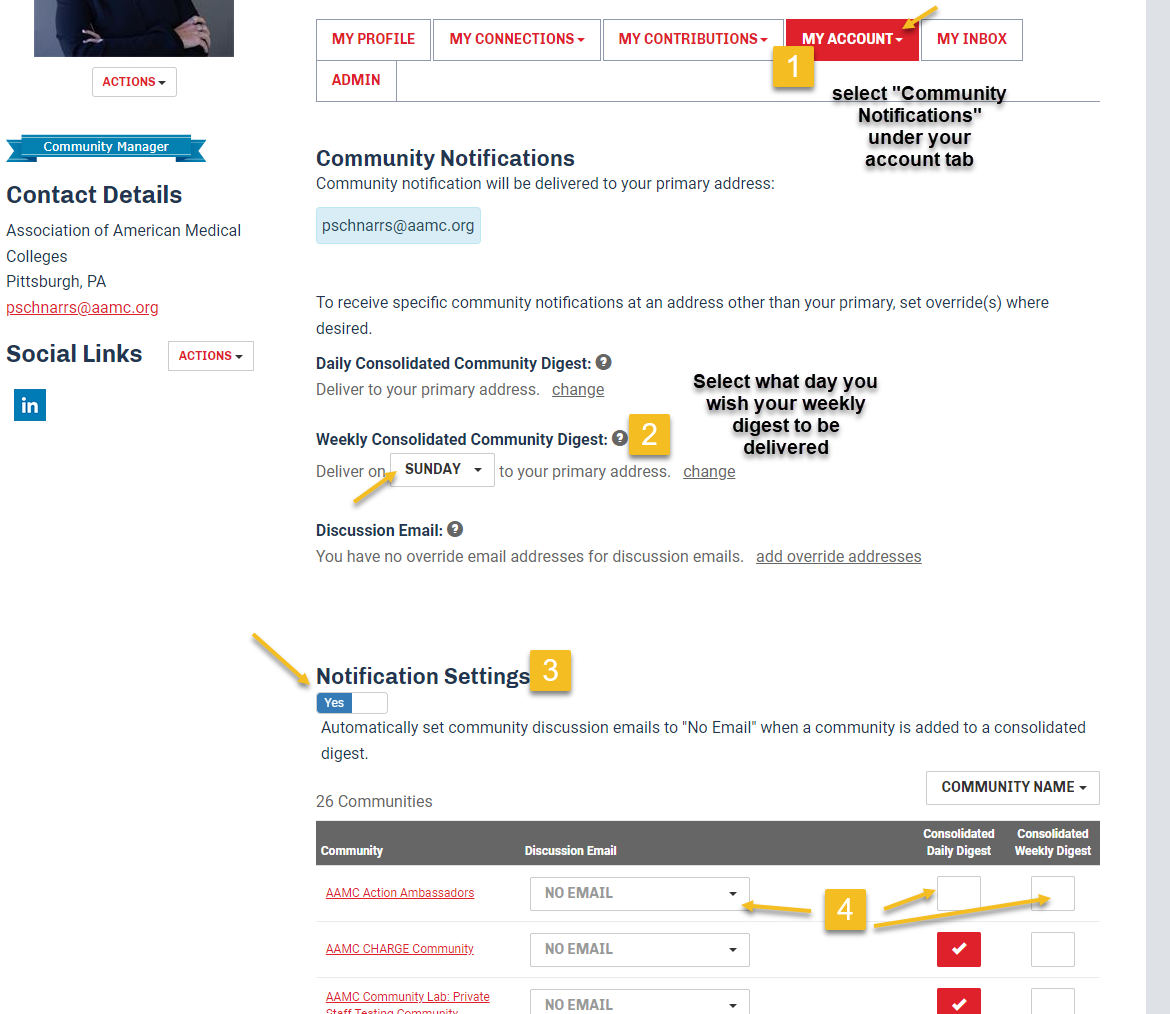This screenshot has height=1014, width=1170.
Task: Open the SUNDAY weekly delivery day dropdown
Action: (442, 469)
